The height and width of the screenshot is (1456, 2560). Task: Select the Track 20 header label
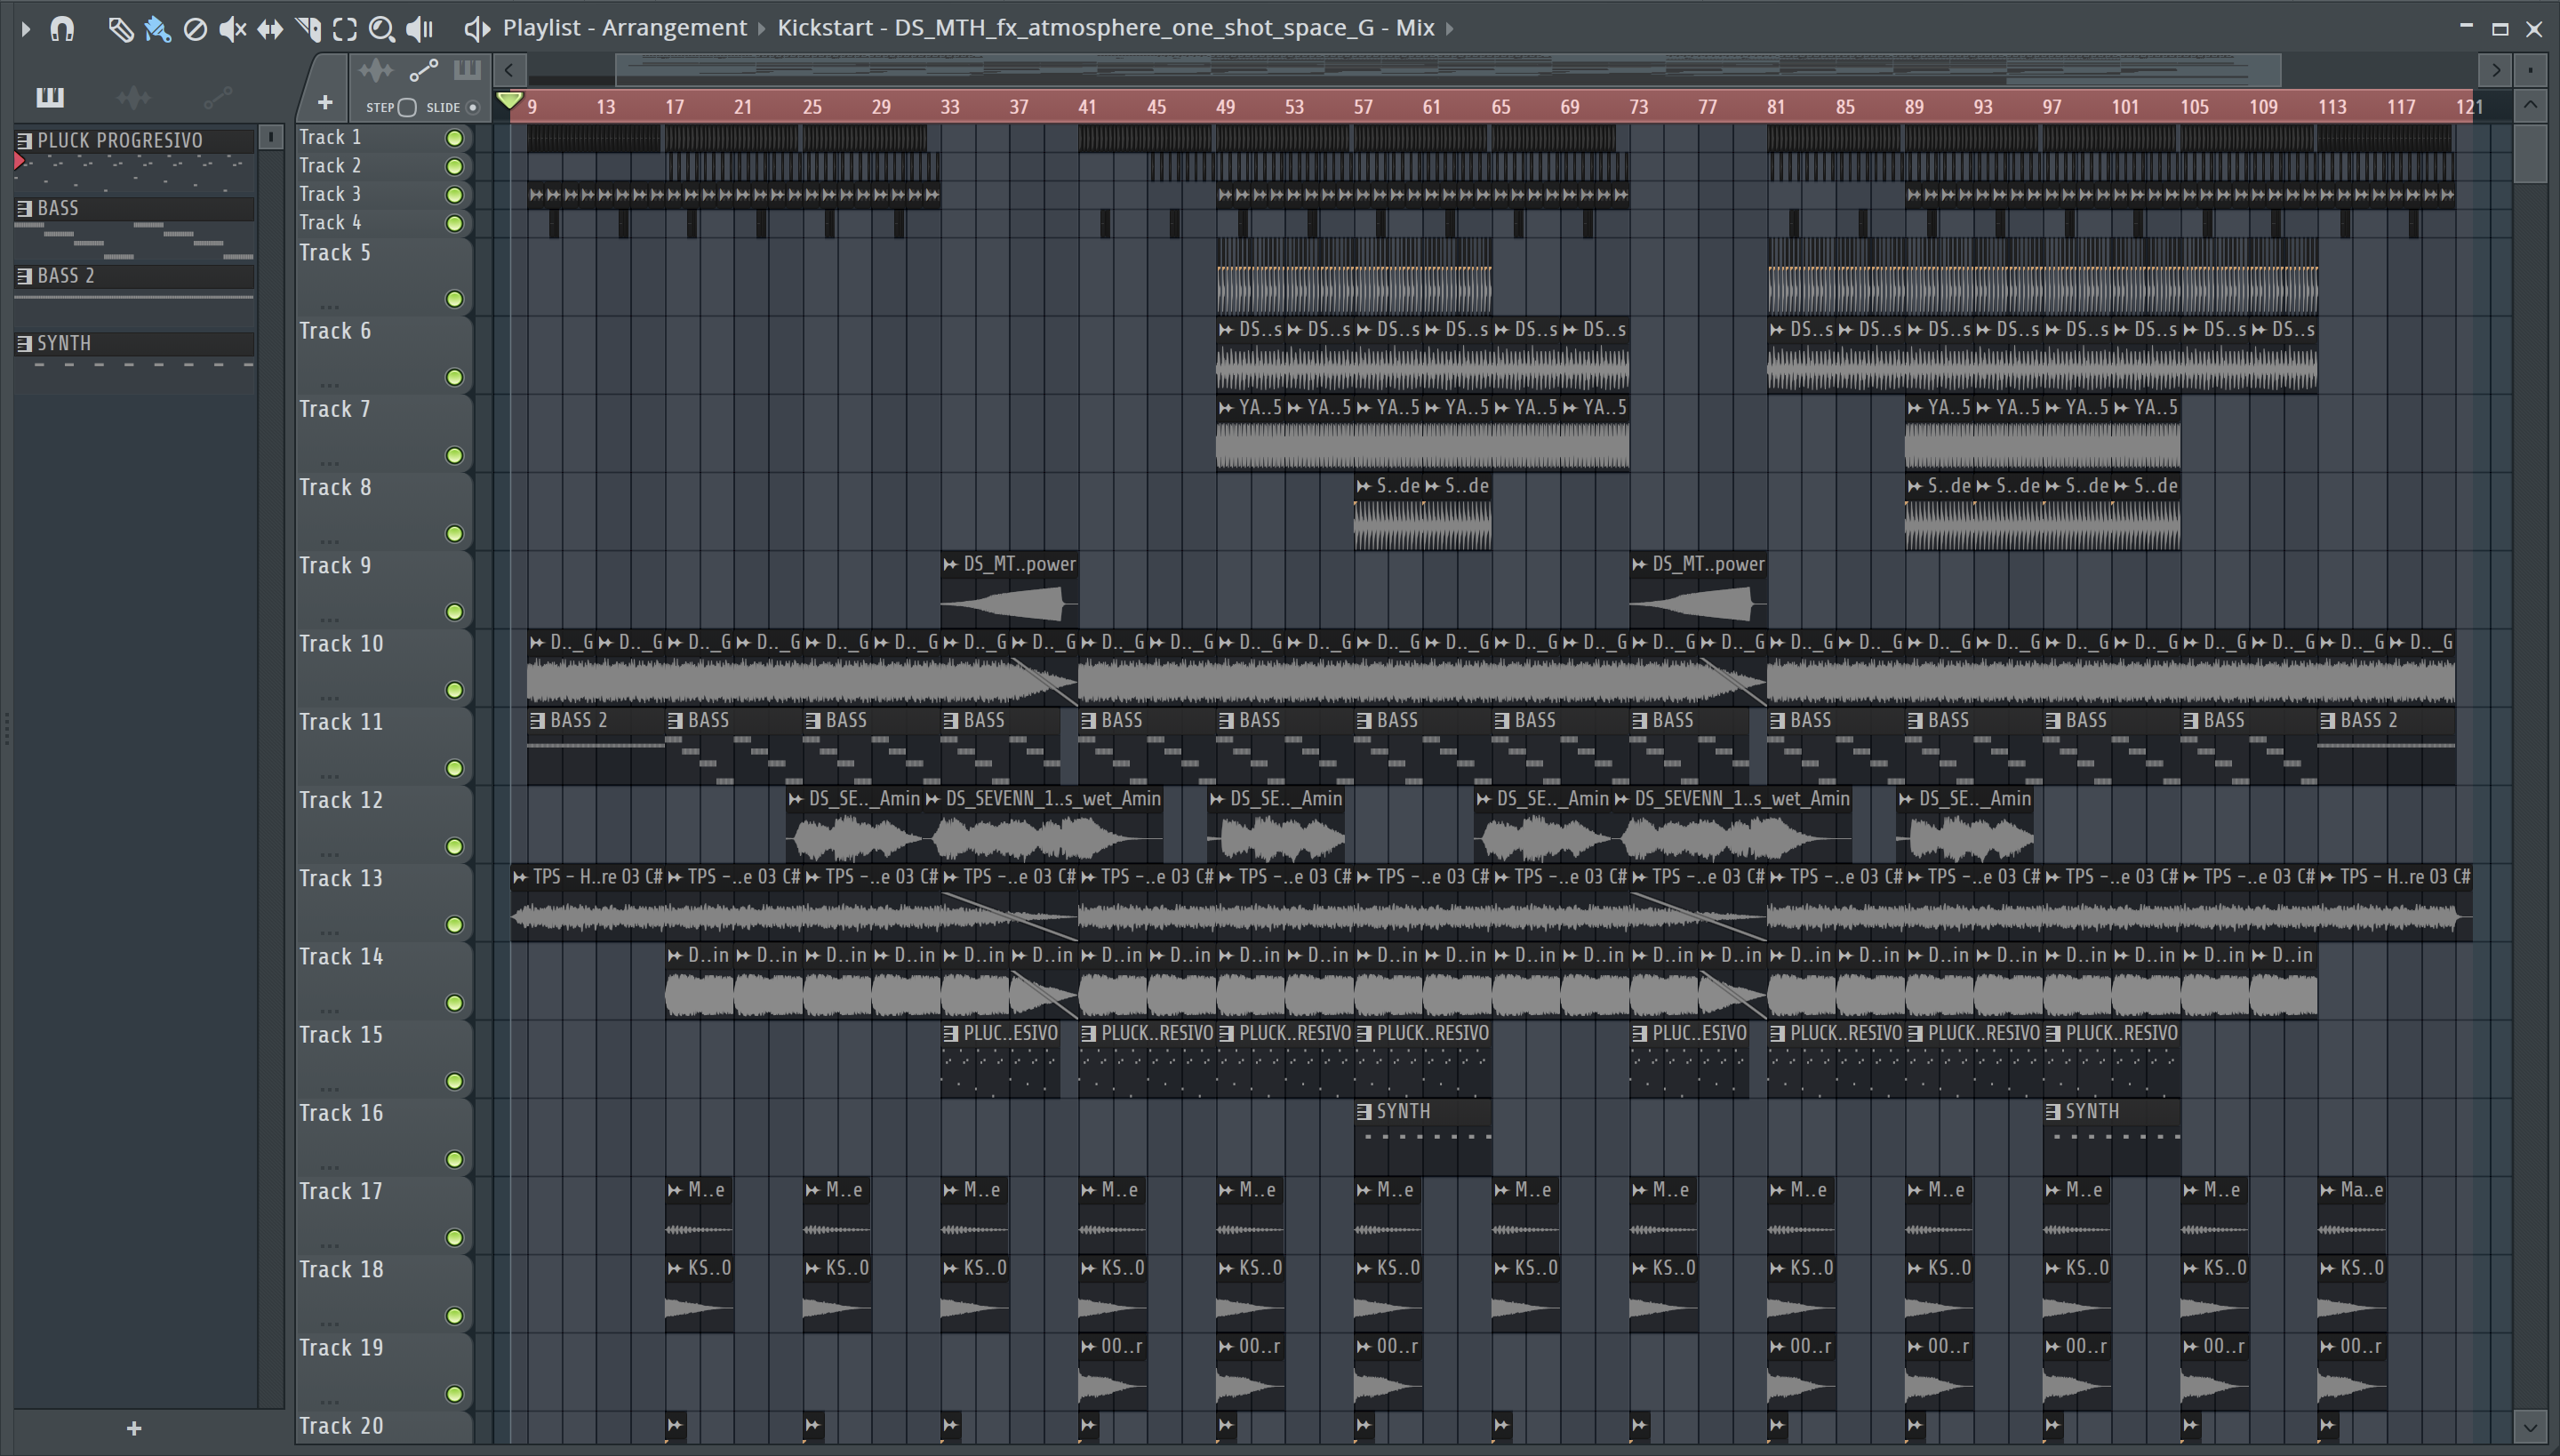coord(341,1426)
